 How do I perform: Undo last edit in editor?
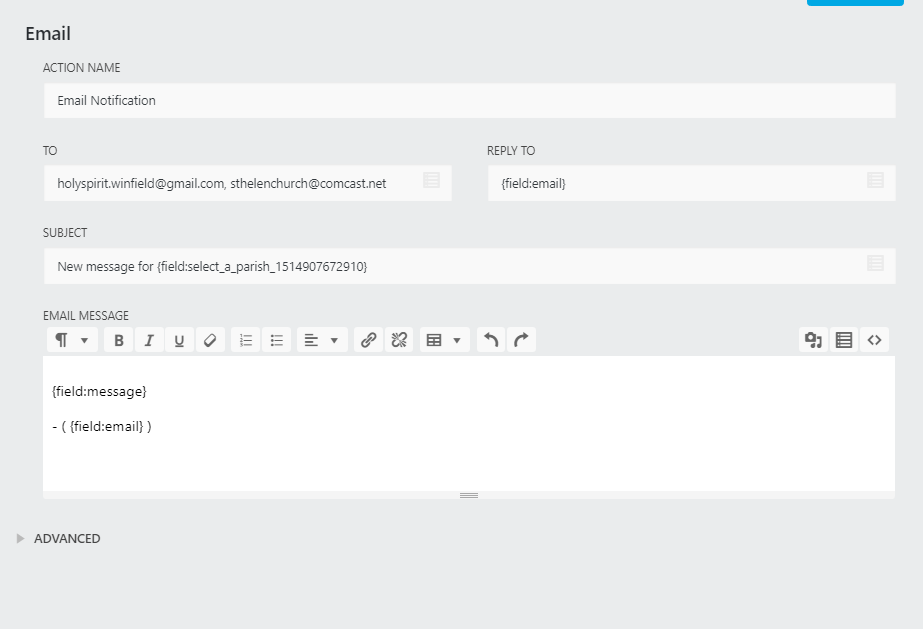[491, 340]
